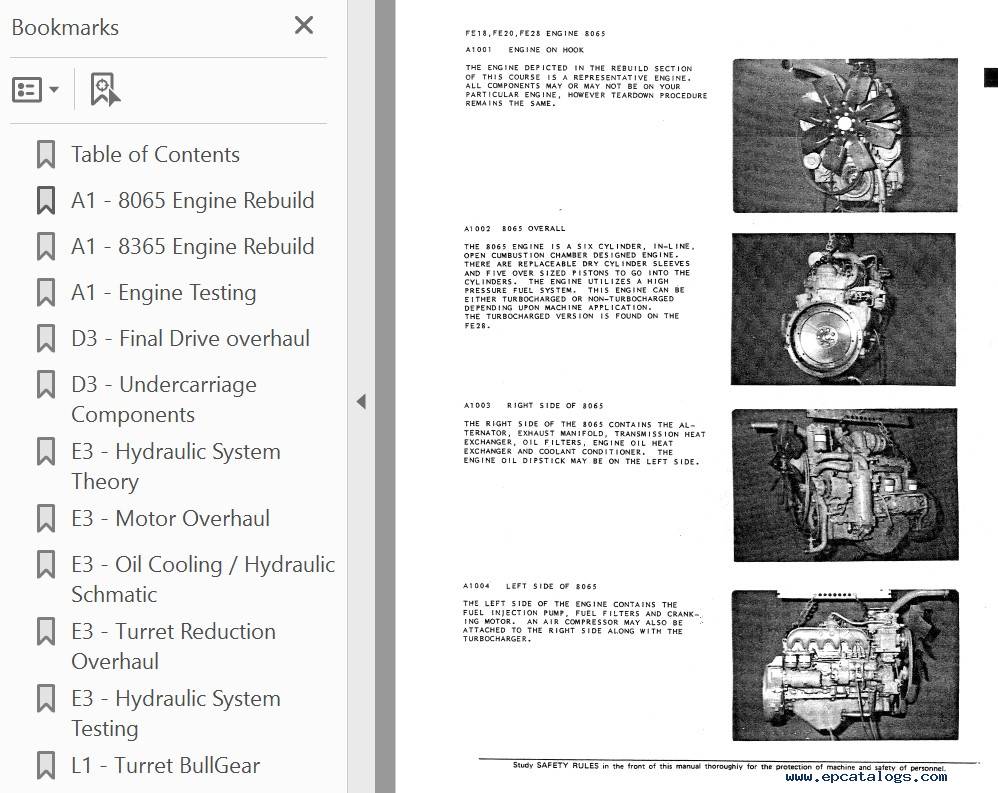Click the engine on hook photo
Viewport: 998px width, 793px height.
844,135
